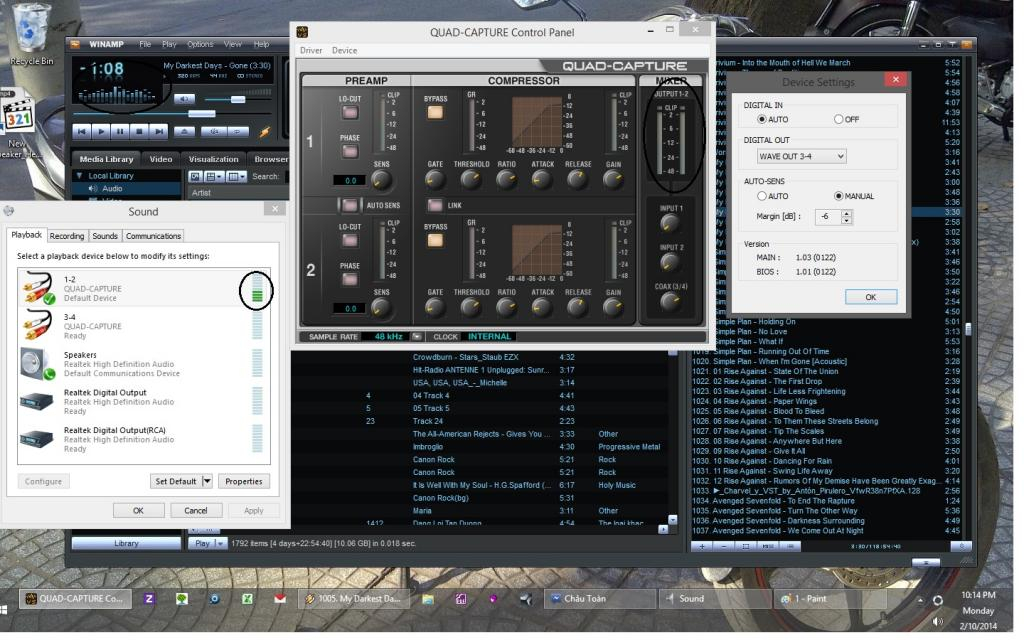Switch to Recording tab in Sound
Viewport: 1024px width, 640px height.
(x=67, y=236)
